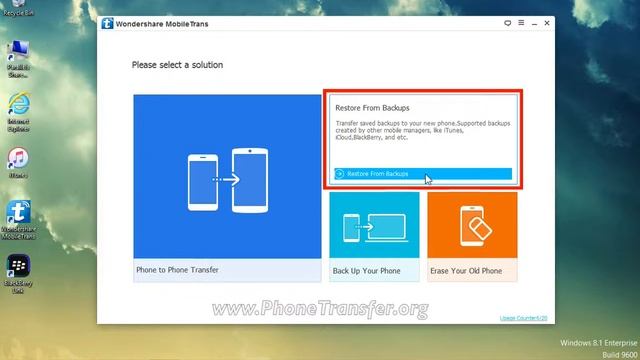Screen dimensions: 640x360
Task: Open the Parallels Share desktop shortcut
Action: 18,59
